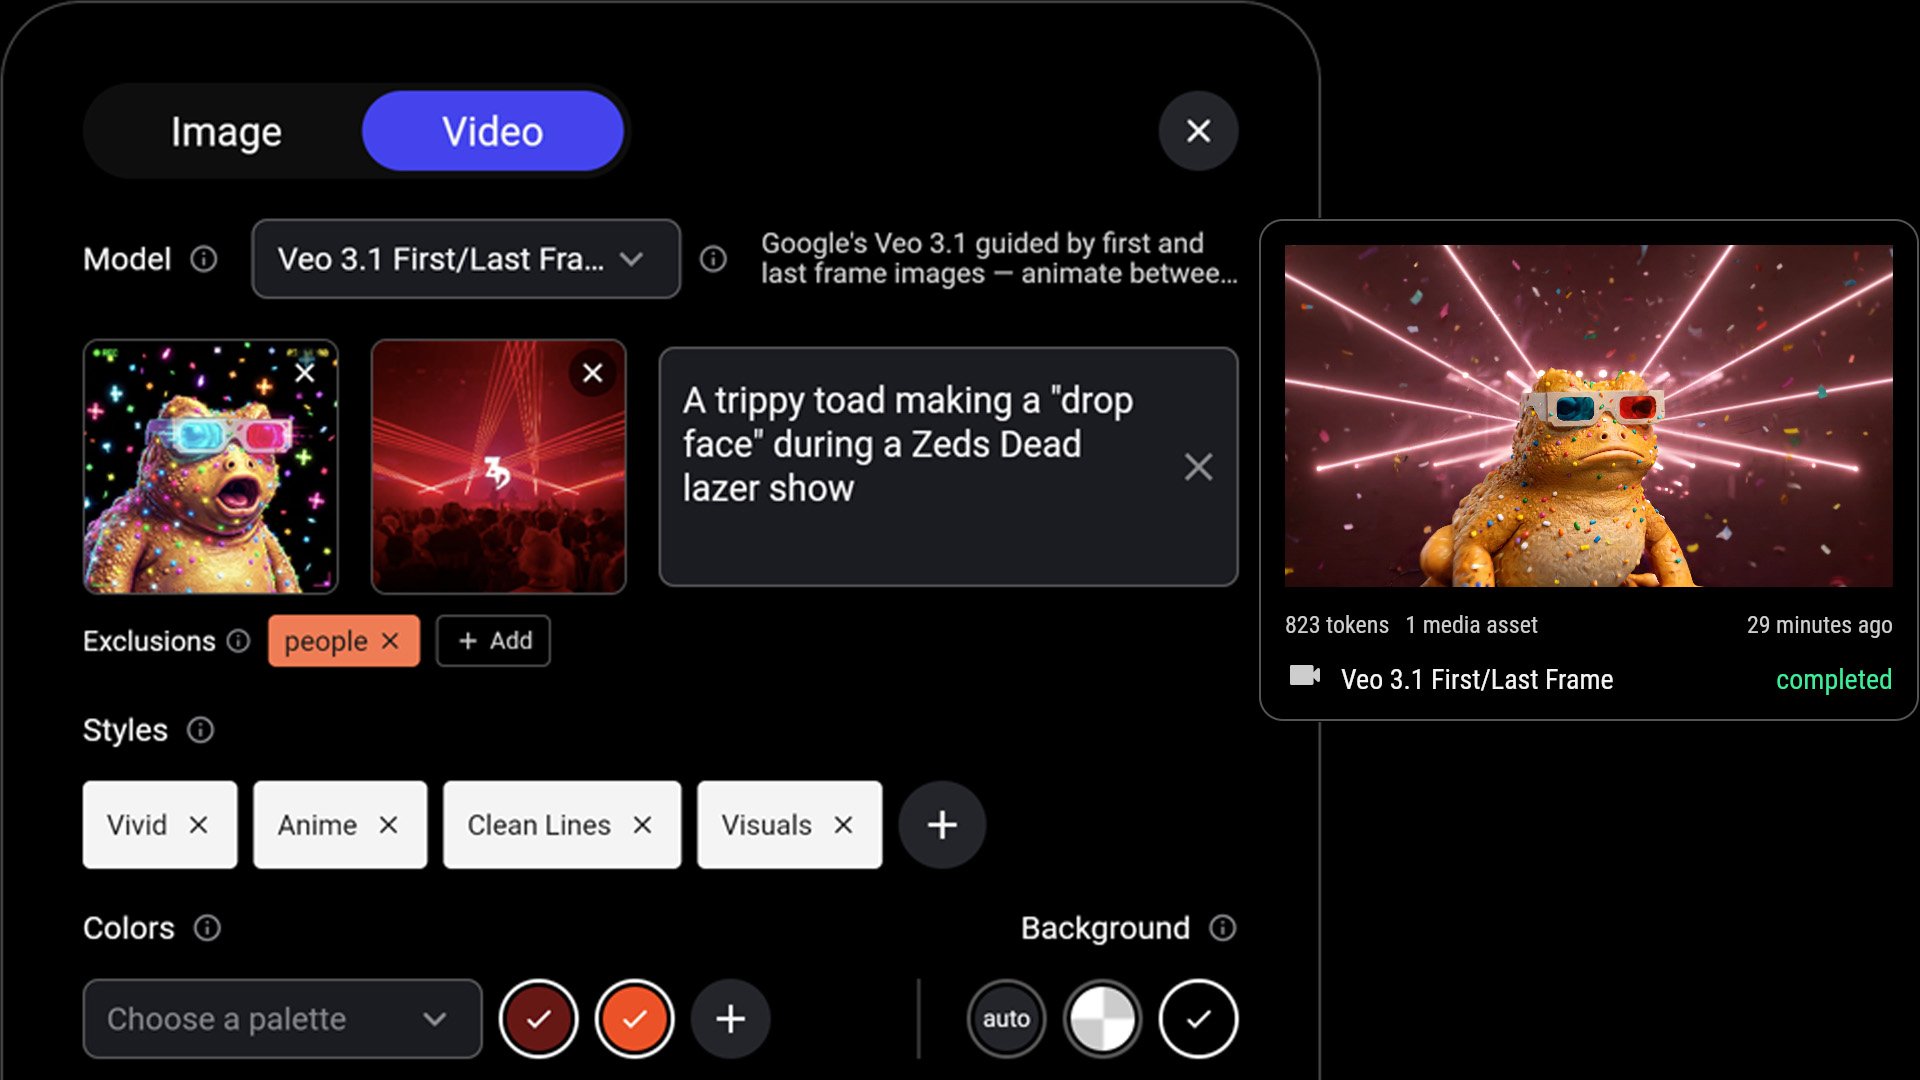Select the orange color swatch

coord(634,1018)
